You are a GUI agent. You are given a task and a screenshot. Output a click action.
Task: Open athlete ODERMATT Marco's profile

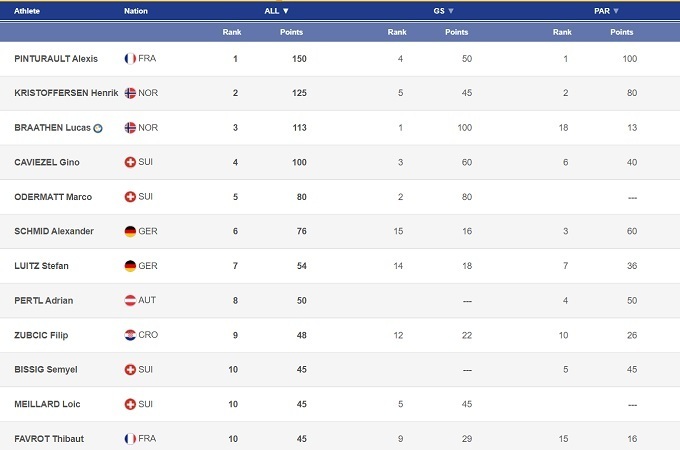pos(53,197)
